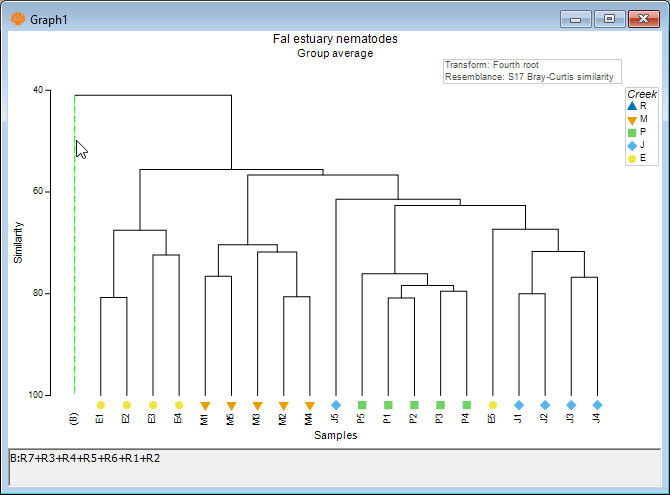Click the 'Fal estuary nematodes' chart title
The width and height of the screenshot is (670, 495).
pos(335,39)
